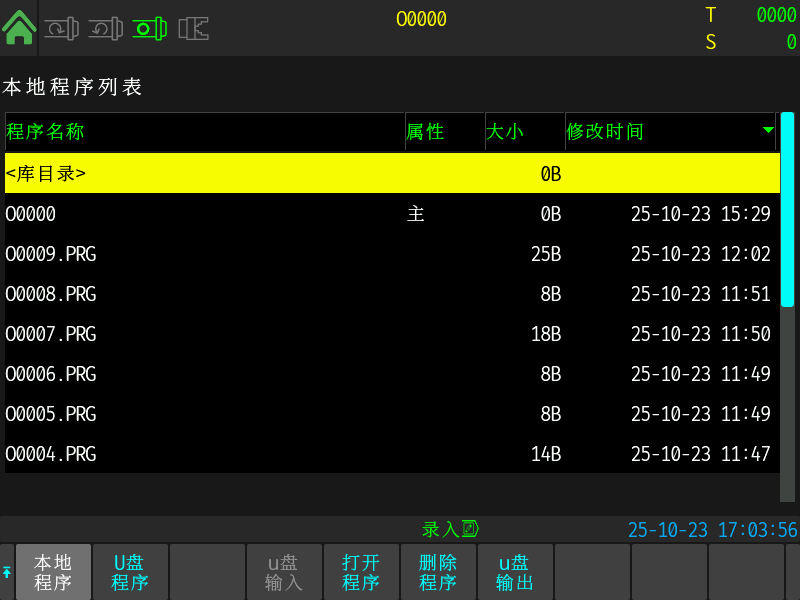
Task: Sort list by 大小 column header
Action: pos(505,132)
